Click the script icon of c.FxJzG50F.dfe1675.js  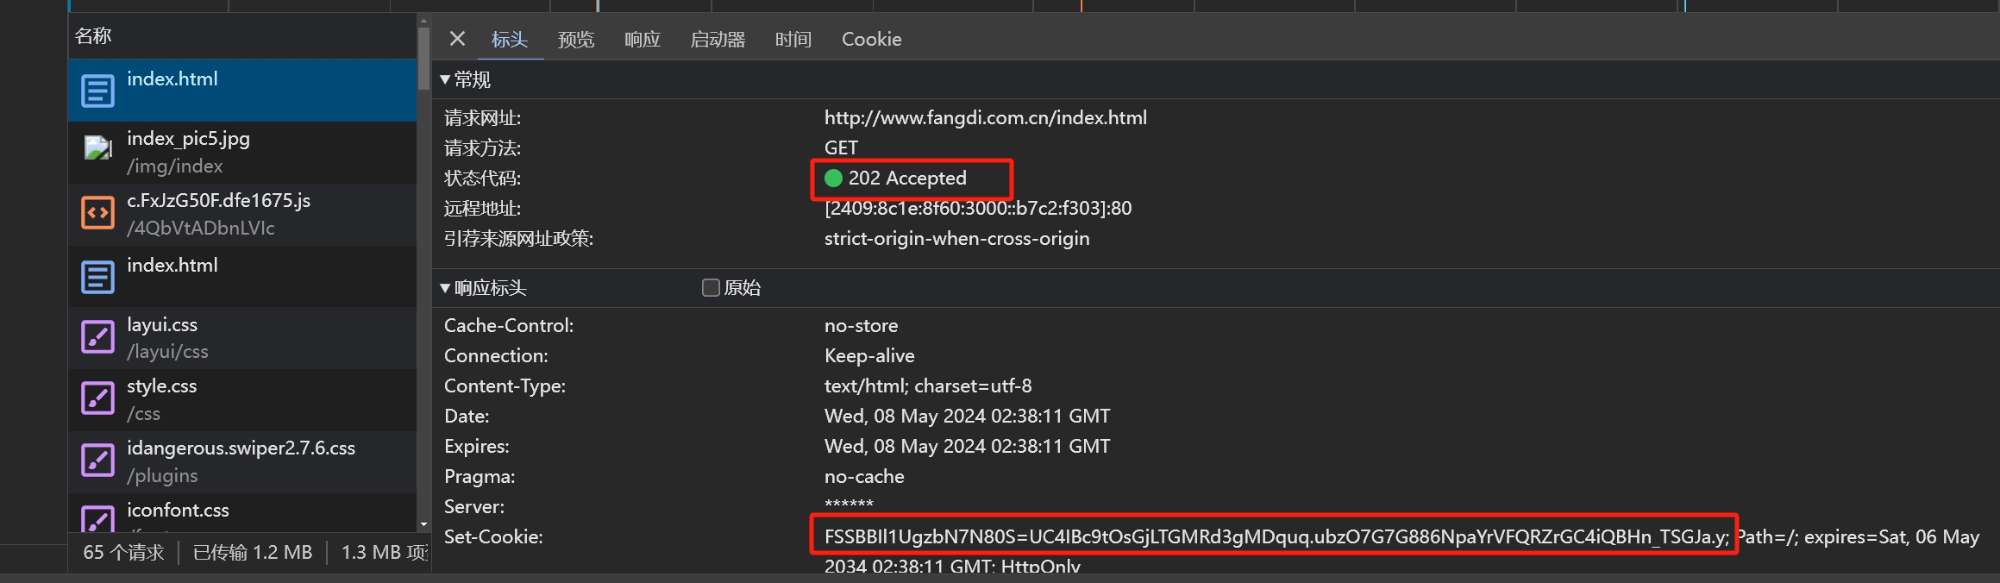97,212
